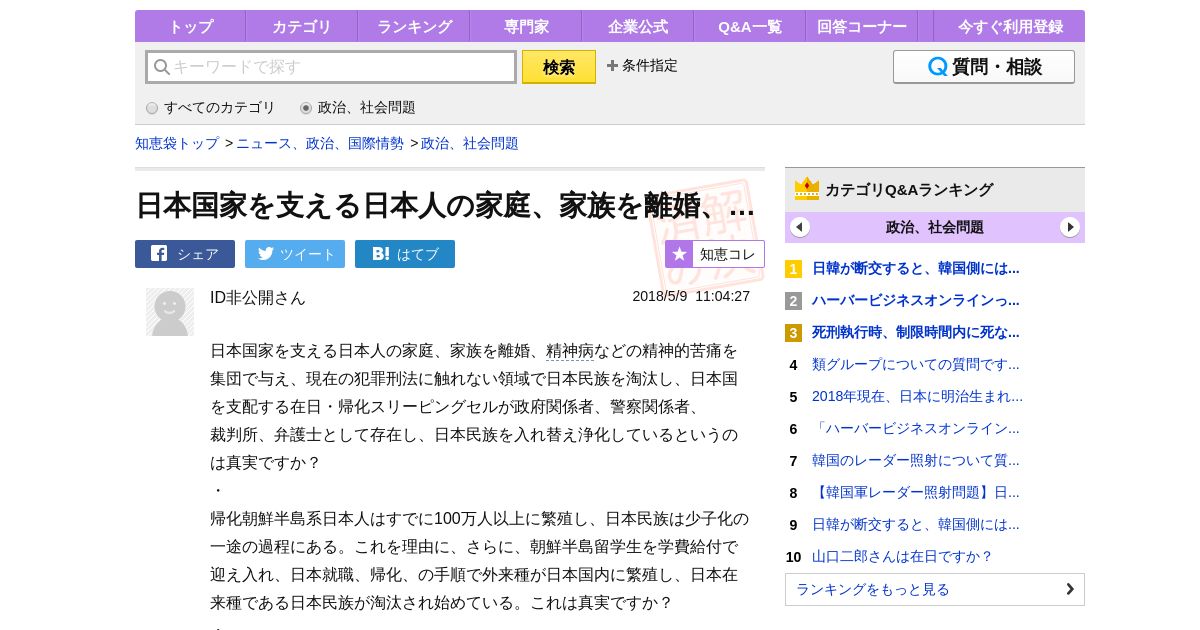Select the 政治、社会問題 radio button

pyautogui.click(x=306, y=108)
